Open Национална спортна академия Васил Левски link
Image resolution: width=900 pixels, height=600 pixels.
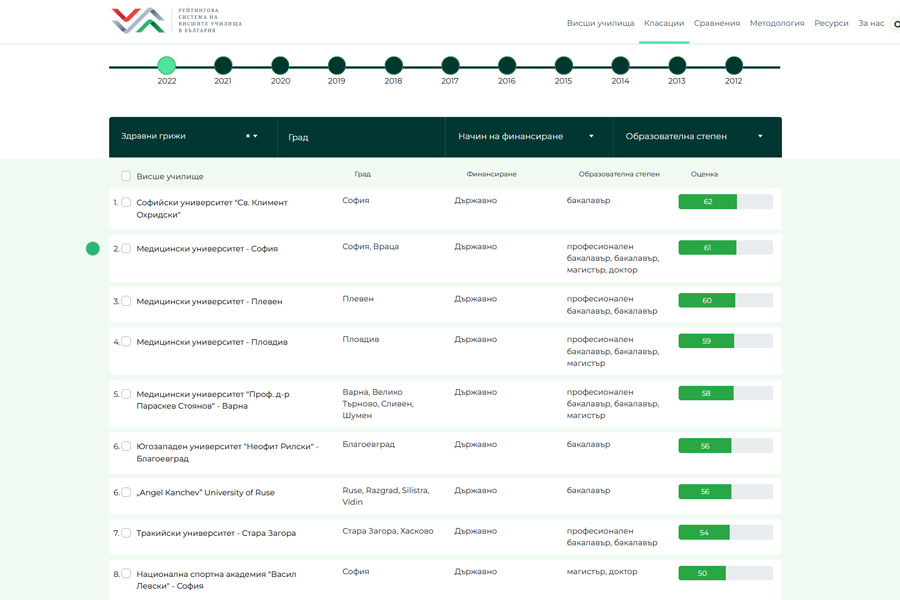point(216,580)
